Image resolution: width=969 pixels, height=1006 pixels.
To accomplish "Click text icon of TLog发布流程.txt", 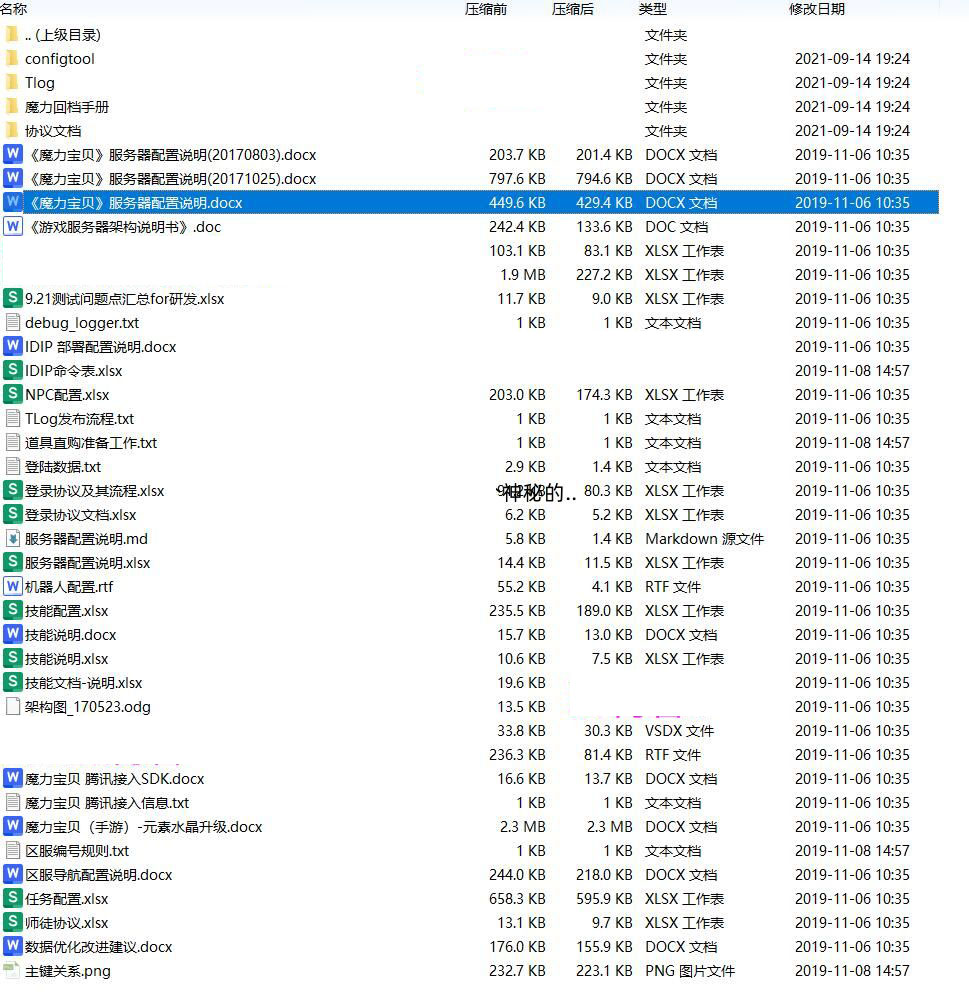I will coord(12,418).
